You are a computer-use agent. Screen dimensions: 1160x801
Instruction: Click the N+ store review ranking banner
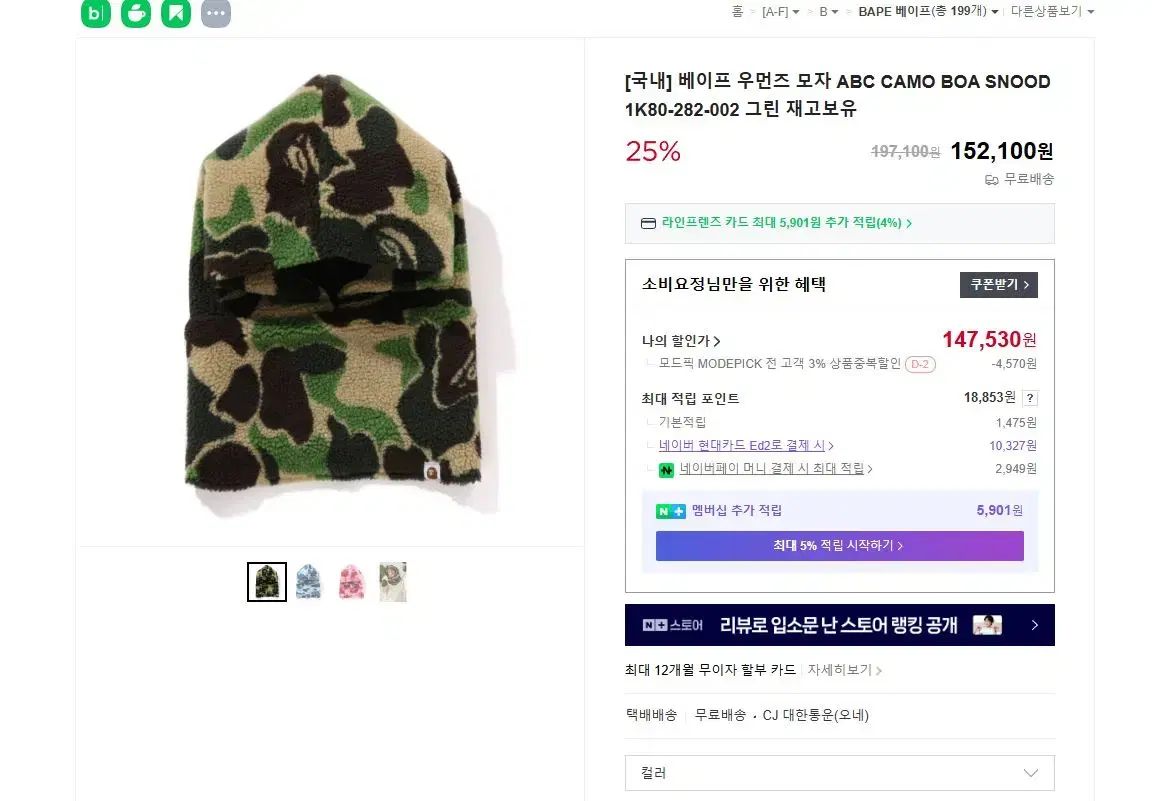tap(839, 625)
